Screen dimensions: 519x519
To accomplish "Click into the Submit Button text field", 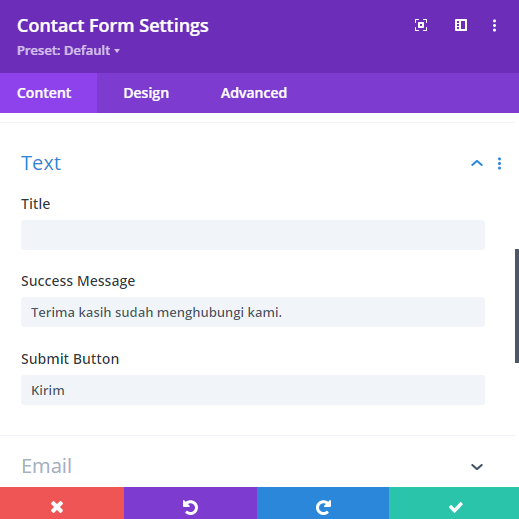I will (253, 390).
